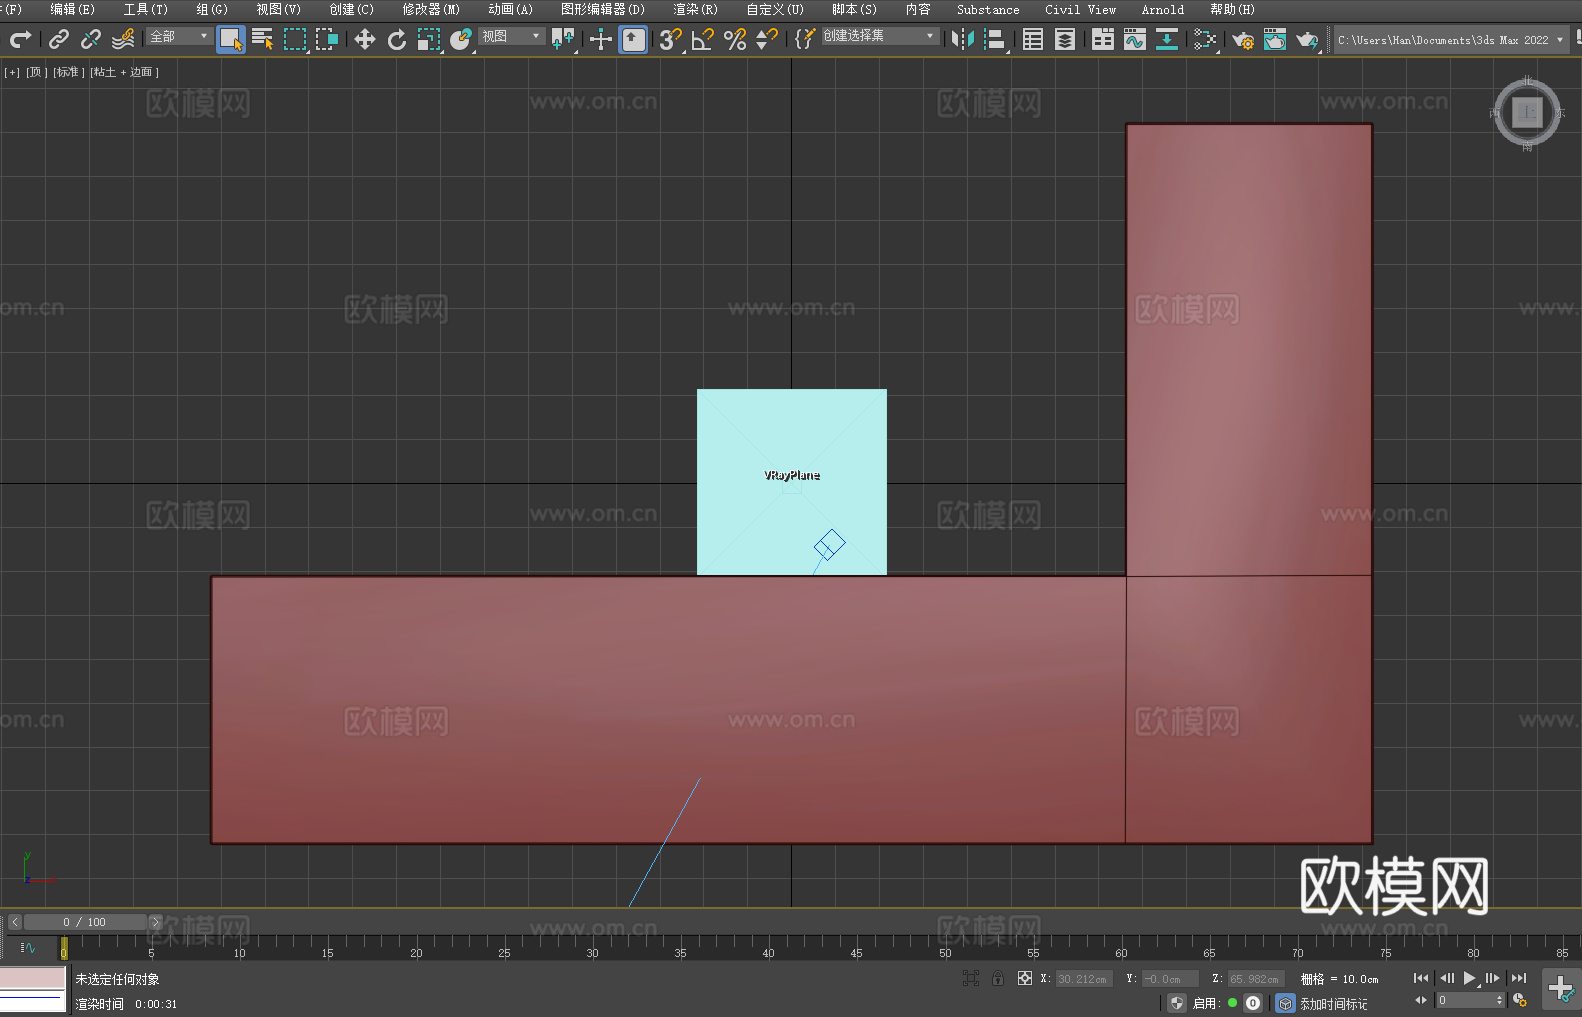
Task: Select the Rotate tool
Action: click(397, 39)
